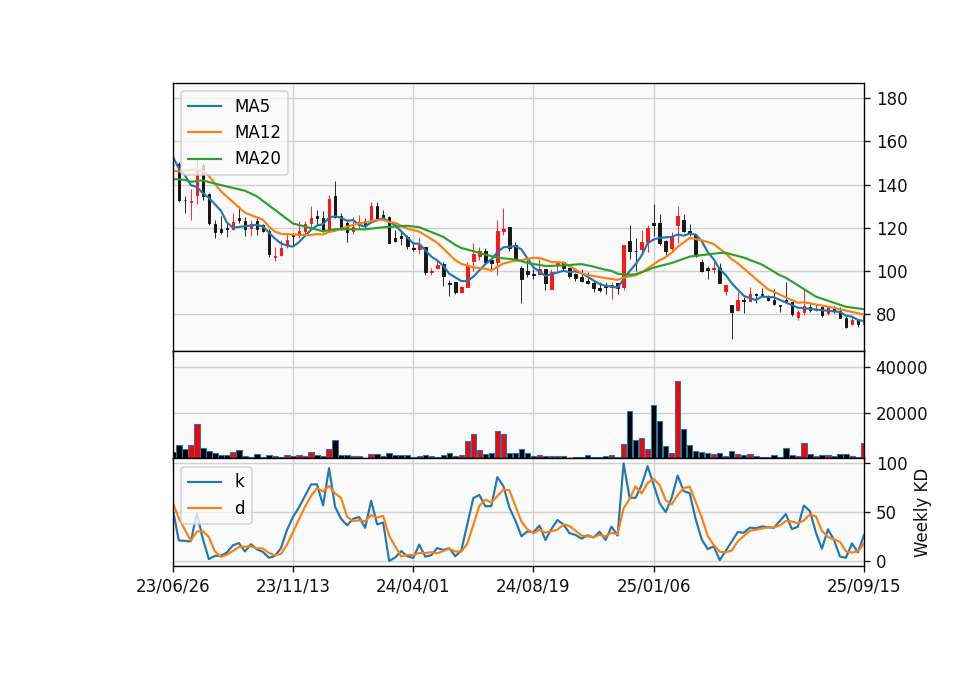Click the MA12 legend label
Viewport: 960px width, 690px height.
pyautogui.click(x=257, y=132)
